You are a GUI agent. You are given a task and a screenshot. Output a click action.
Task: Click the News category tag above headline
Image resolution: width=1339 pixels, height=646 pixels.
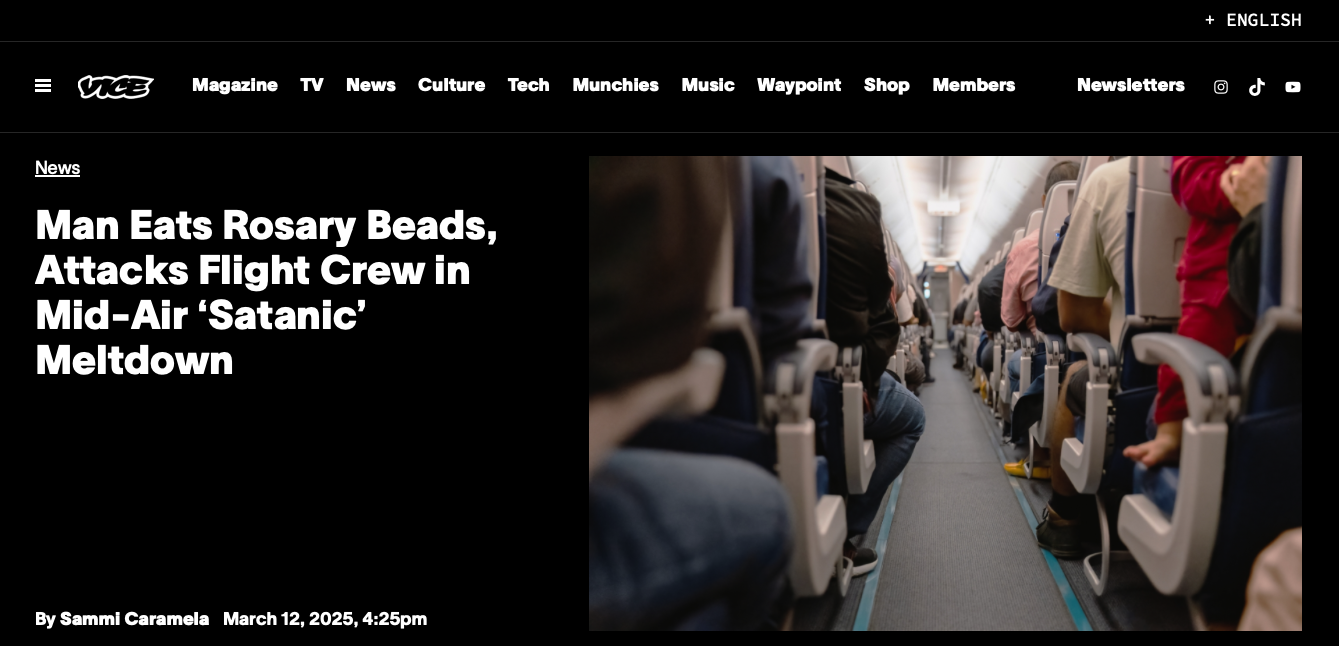57,168
